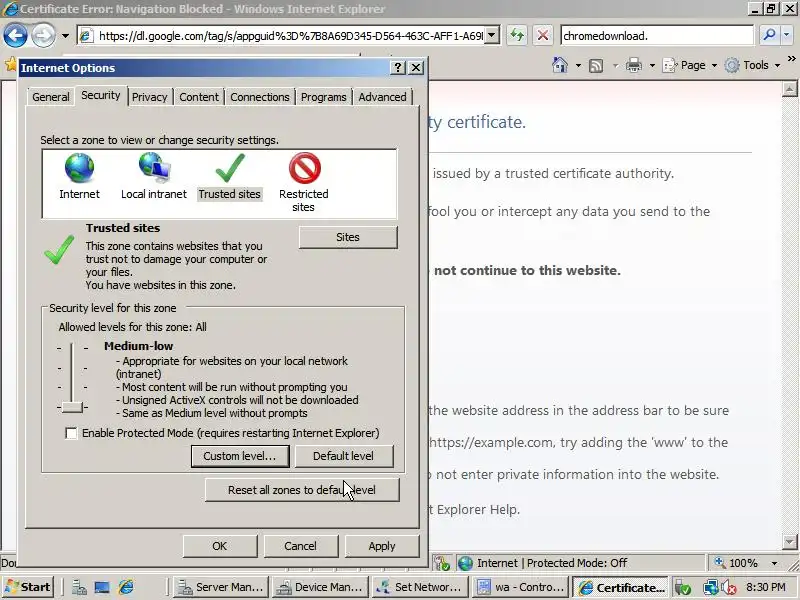This screenshot has width=800, height=600.
Task: Open search provider dropdown arrow
Action: pyautogui.click(x=787, y=35)
